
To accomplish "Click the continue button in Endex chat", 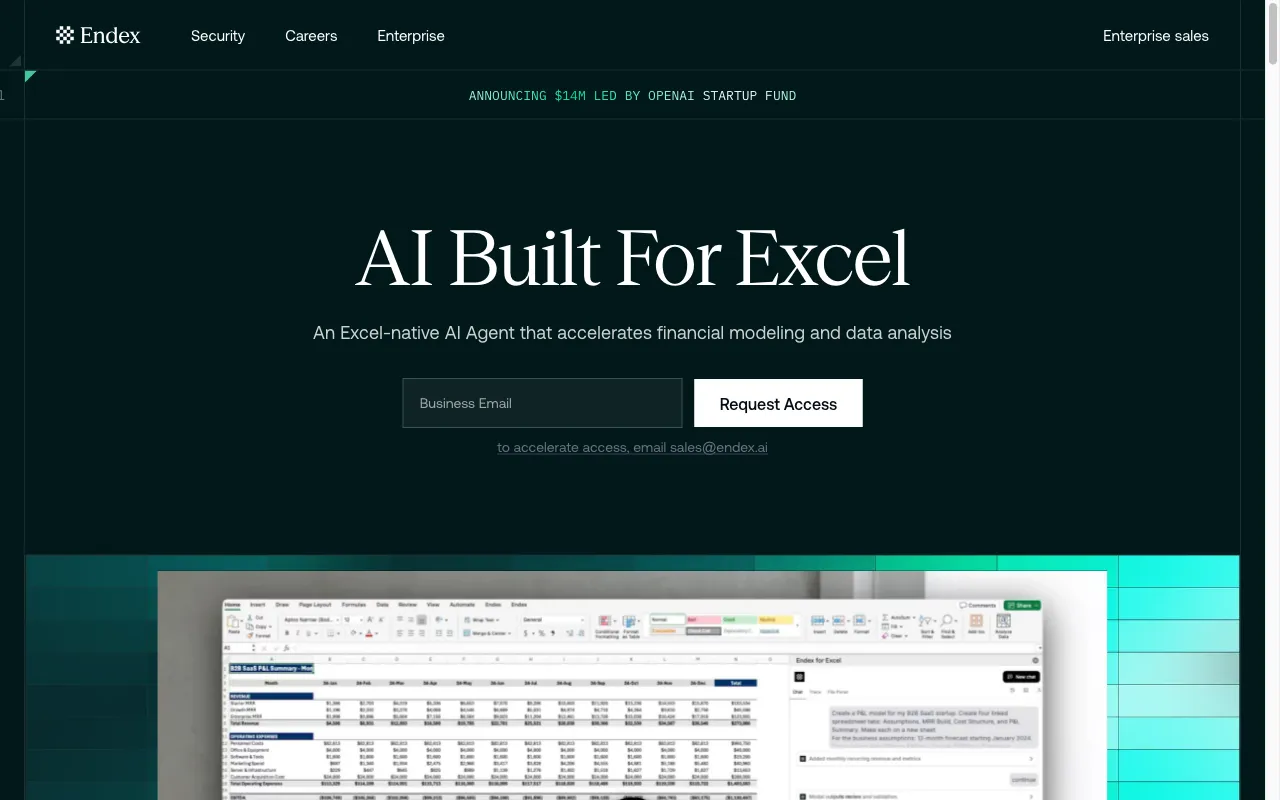I will (x=1023, y=779).
